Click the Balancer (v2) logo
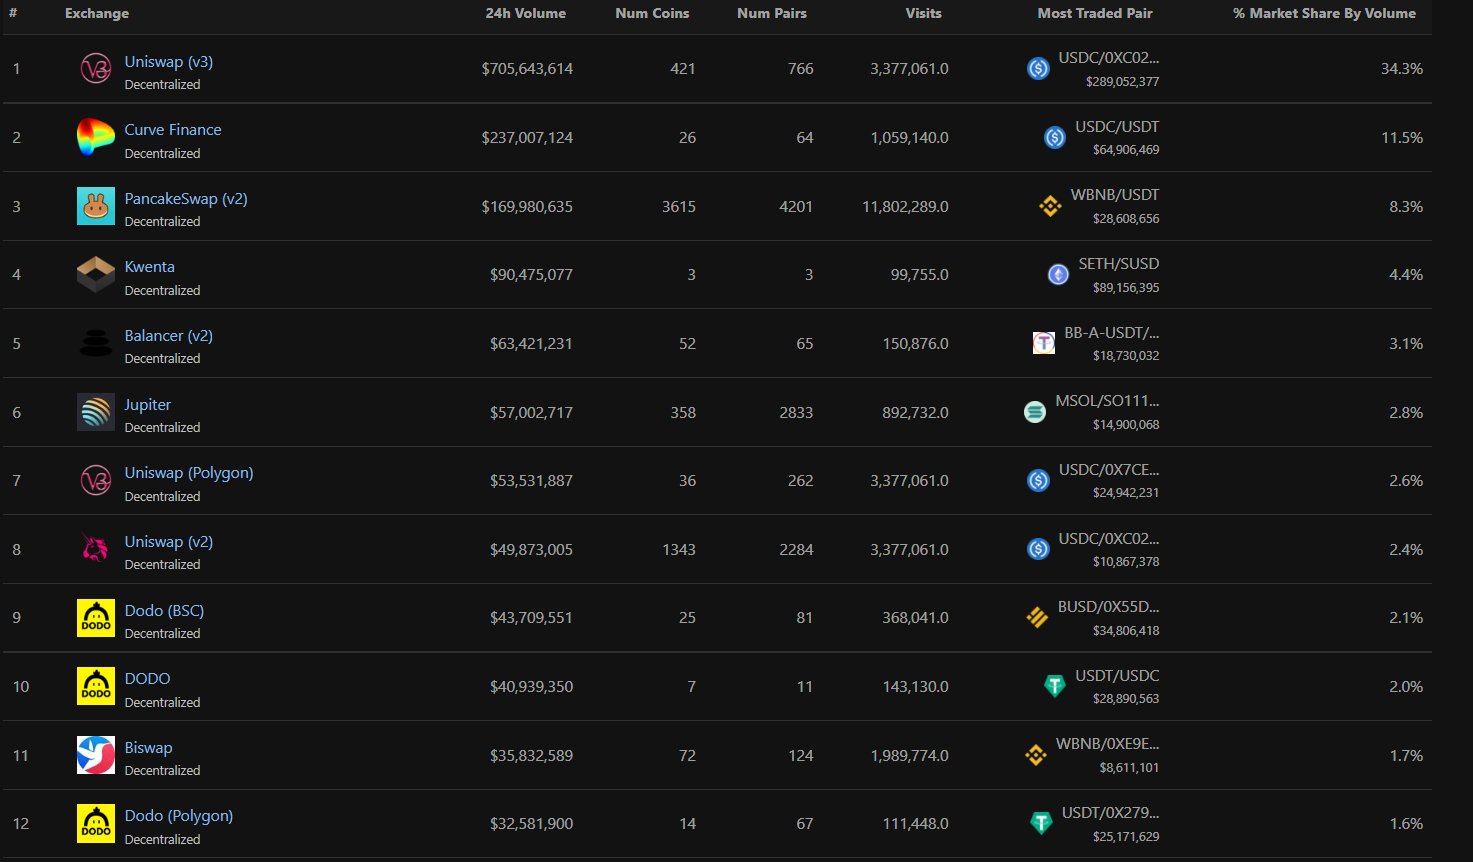The image size is (1473, 862). click(95, 343)
